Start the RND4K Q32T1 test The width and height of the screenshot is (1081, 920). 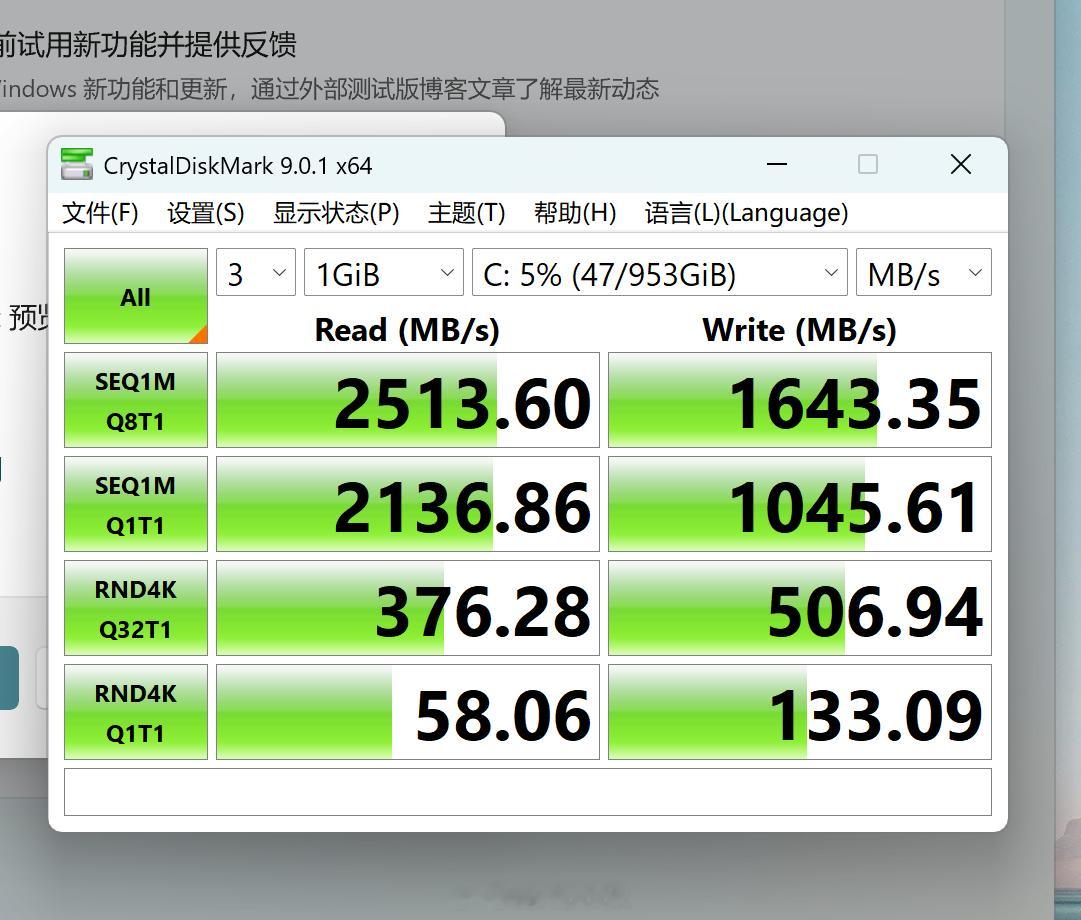[x=135, y=607]
